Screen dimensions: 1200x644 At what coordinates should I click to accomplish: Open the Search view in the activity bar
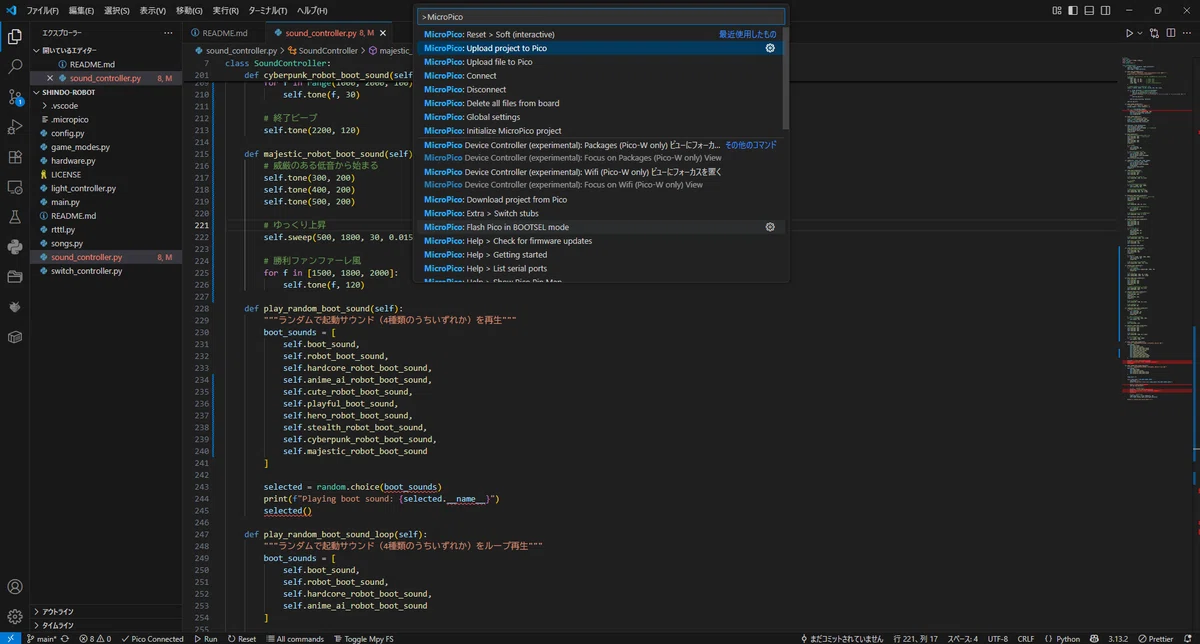coord(15,67)
